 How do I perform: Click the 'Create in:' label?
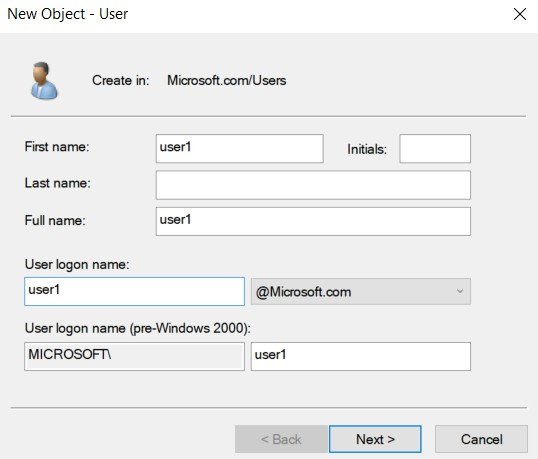click(x=121, y=80)
